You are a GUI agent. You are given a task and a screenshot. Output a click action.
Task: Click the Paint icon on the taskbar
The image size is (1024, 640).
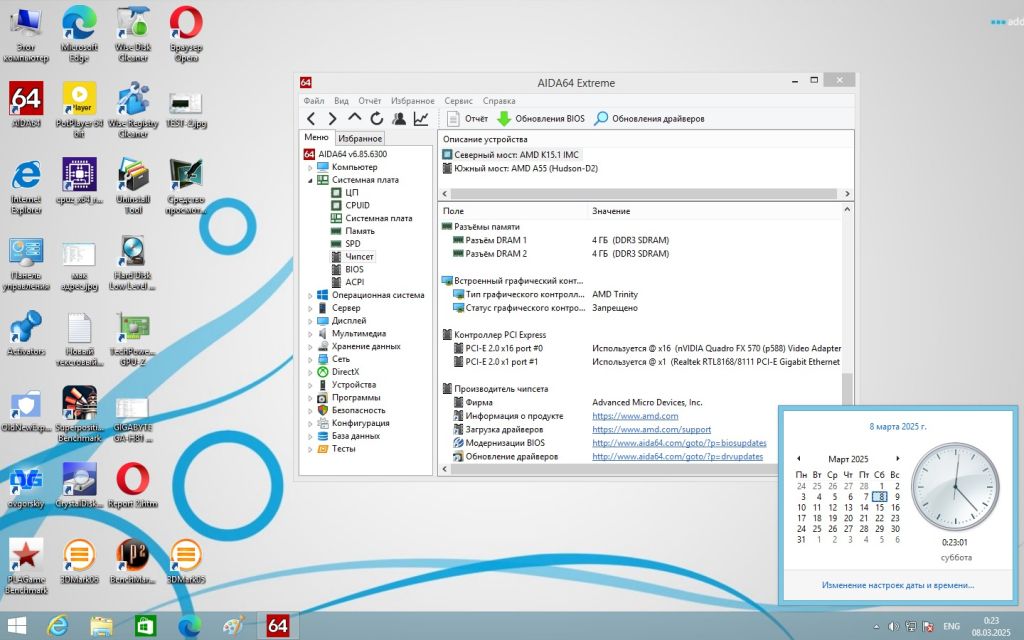(x=233, y=626)
